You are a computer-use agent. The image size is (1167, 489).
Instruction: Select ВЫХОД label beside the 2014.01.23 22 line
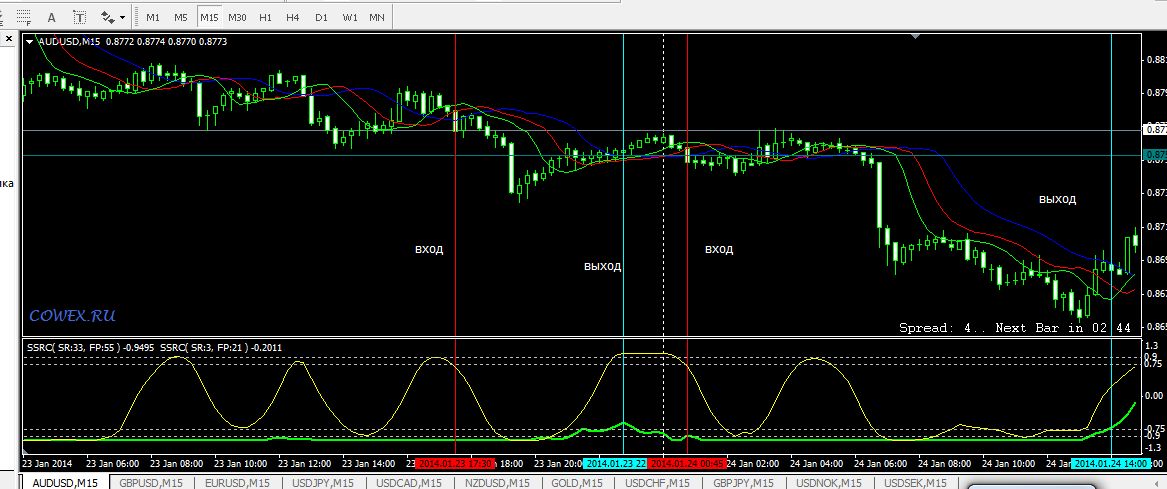pyautogui.click(x=603, y=266)
